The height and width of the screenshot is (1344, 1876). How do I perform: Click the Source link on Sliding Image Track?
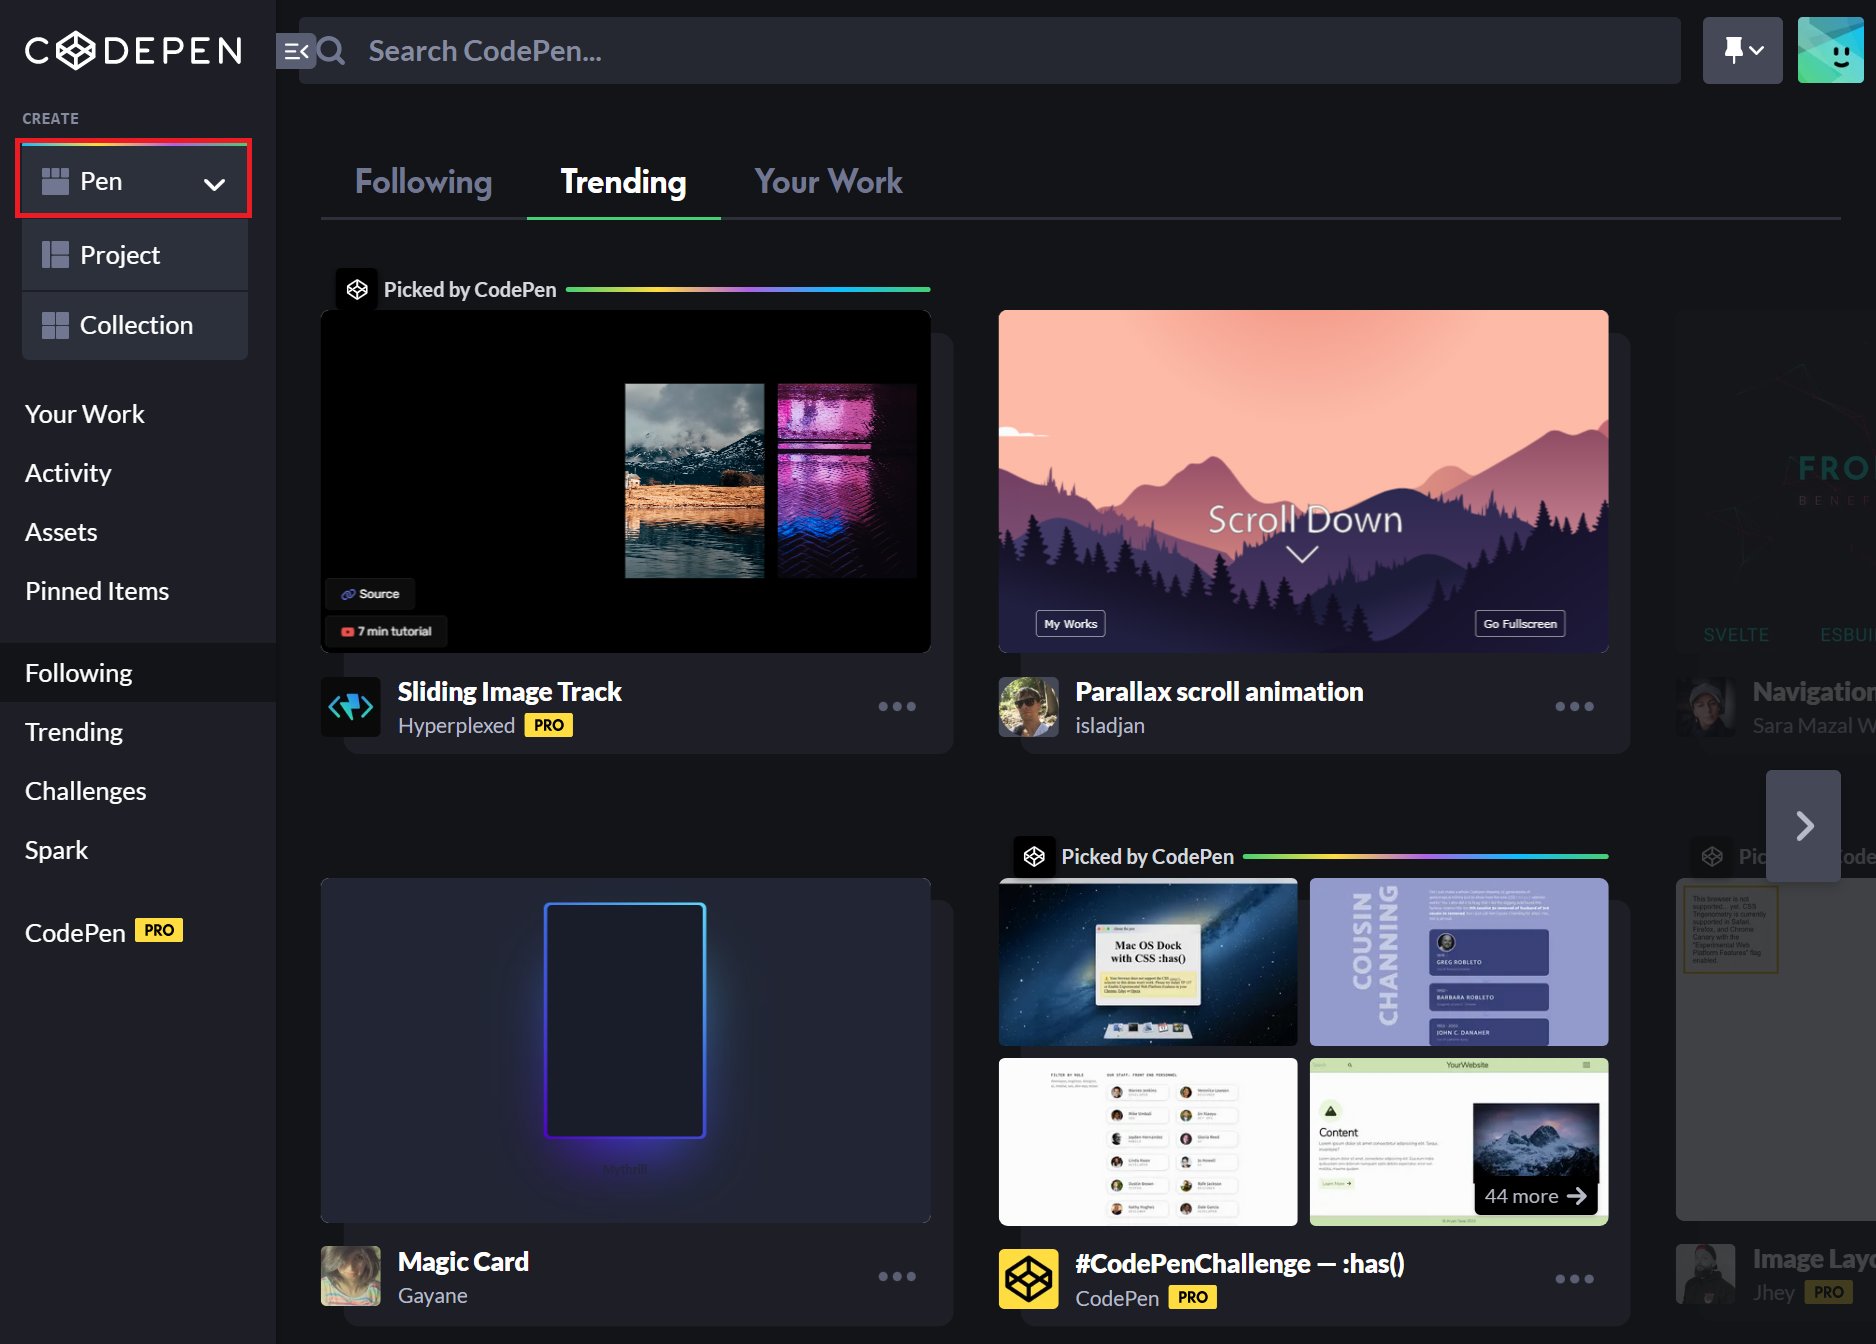370,594
